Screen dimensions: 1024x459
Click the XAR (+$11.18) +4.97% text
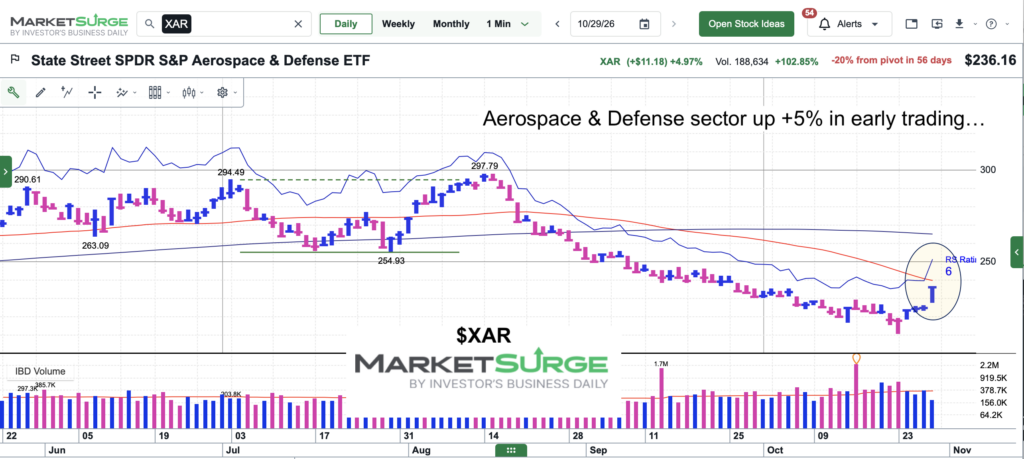coord(651,61)
